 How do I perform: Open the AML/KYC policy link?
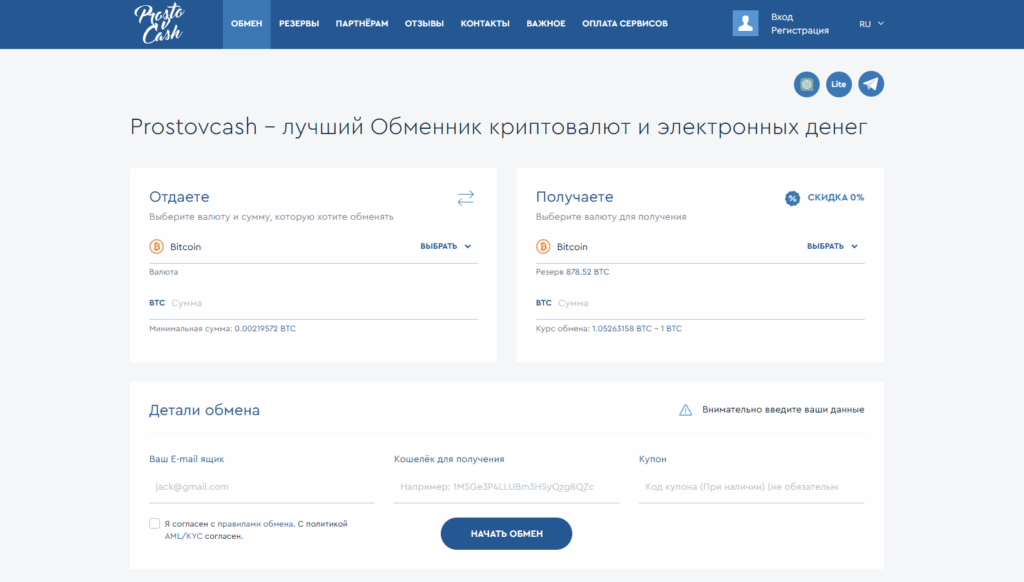coord(184,536)
